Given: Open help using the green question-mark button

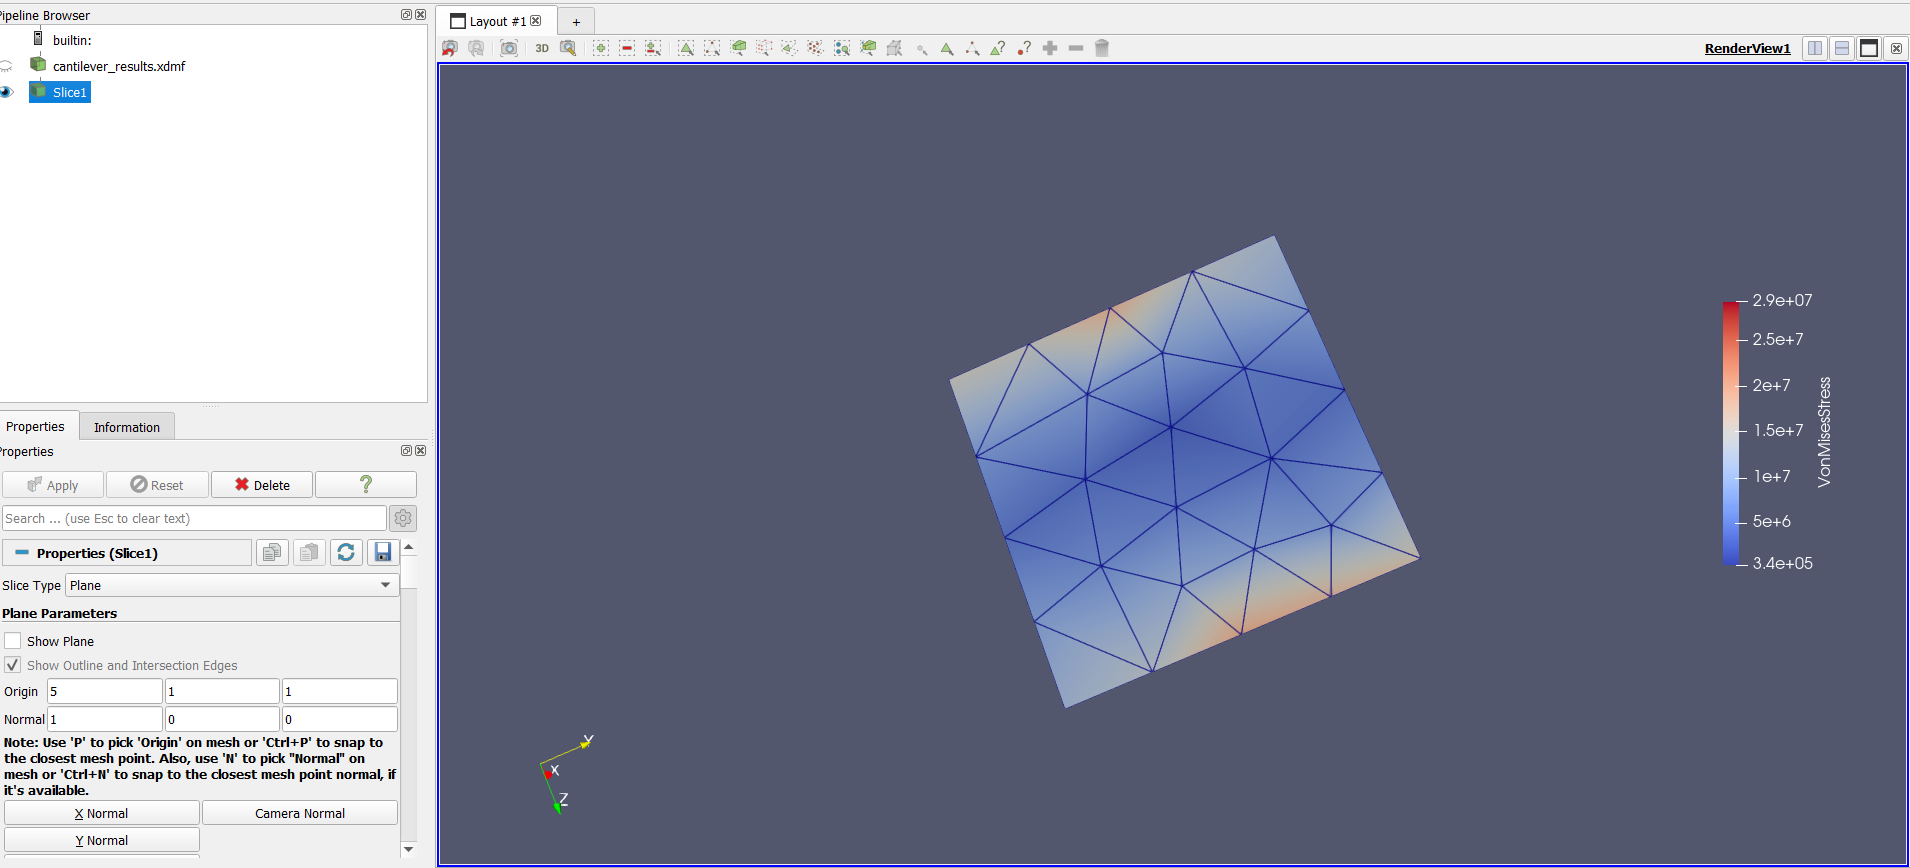Looking at the screenshot, I should [x=366, y=485].
